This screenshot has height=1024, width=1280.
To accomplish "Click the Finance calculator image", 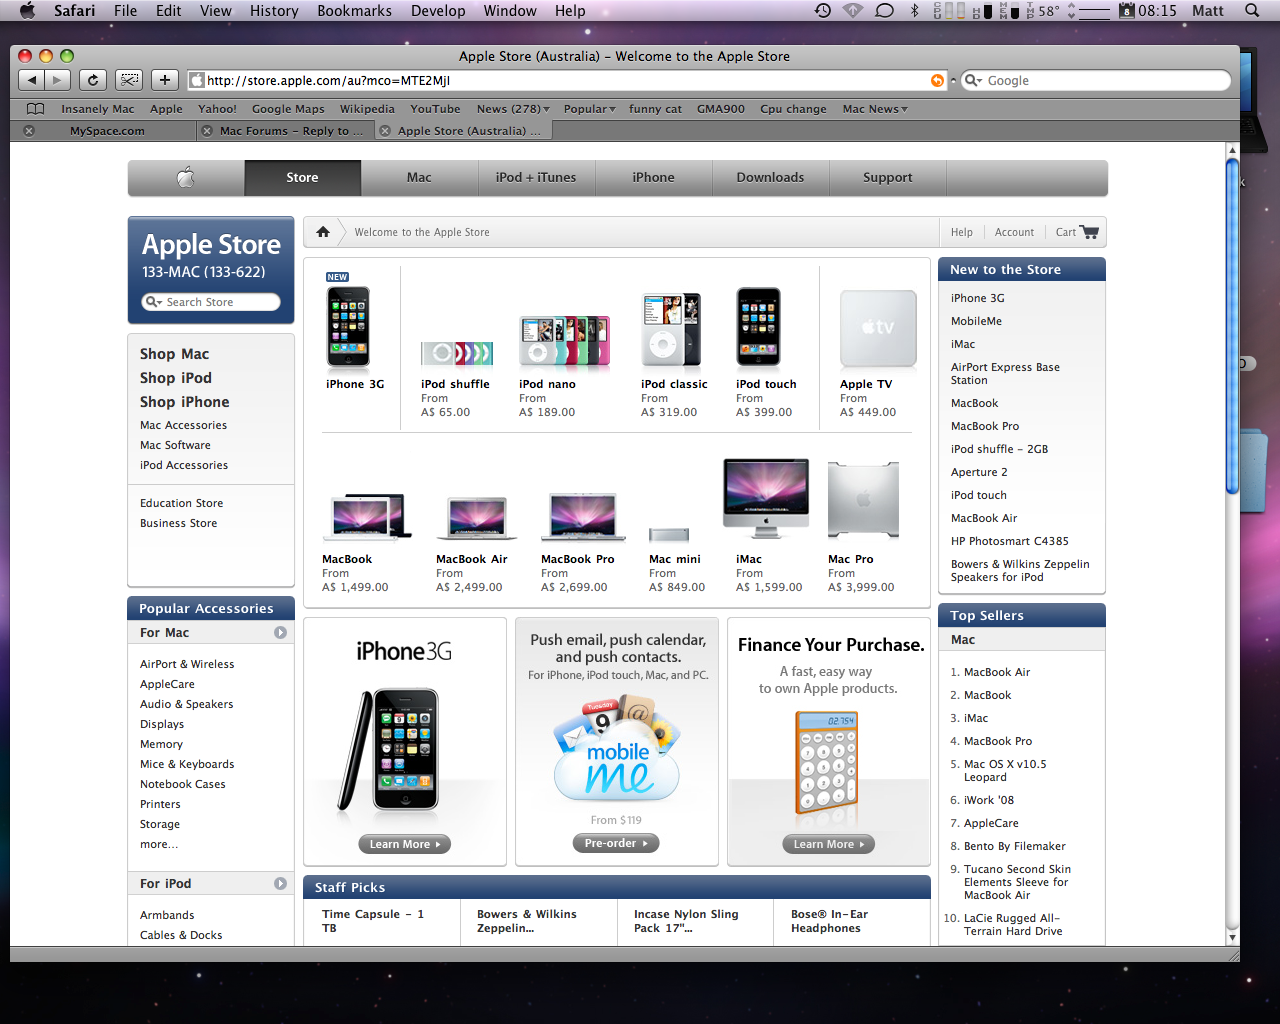I will click(827, 762).
